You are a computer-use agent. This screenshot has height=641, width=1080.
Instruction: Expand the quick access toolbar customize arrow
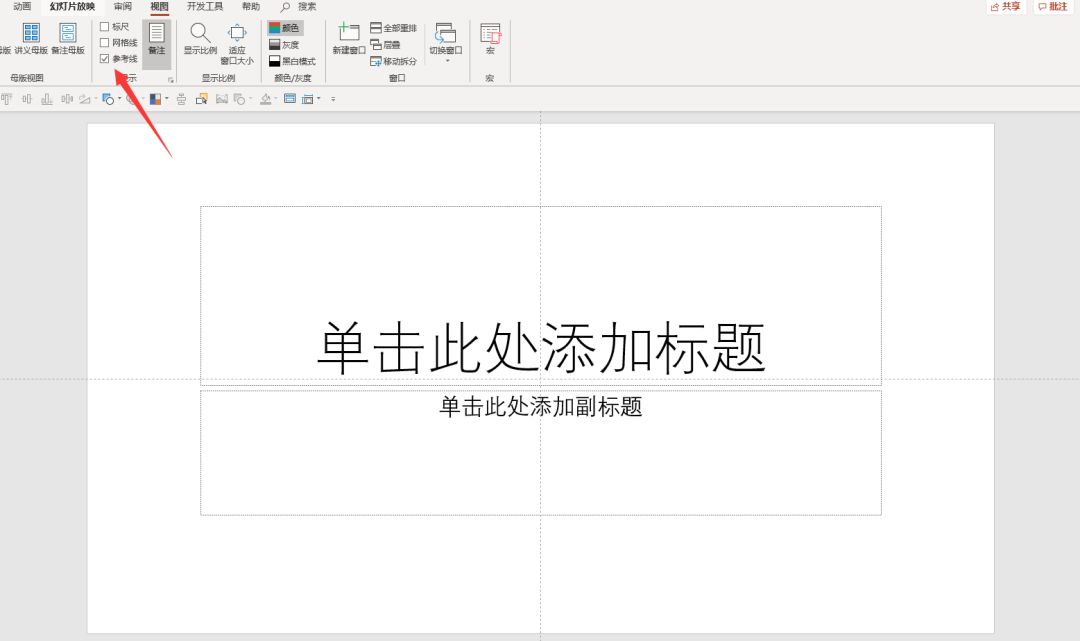click(x=333, y=99)
